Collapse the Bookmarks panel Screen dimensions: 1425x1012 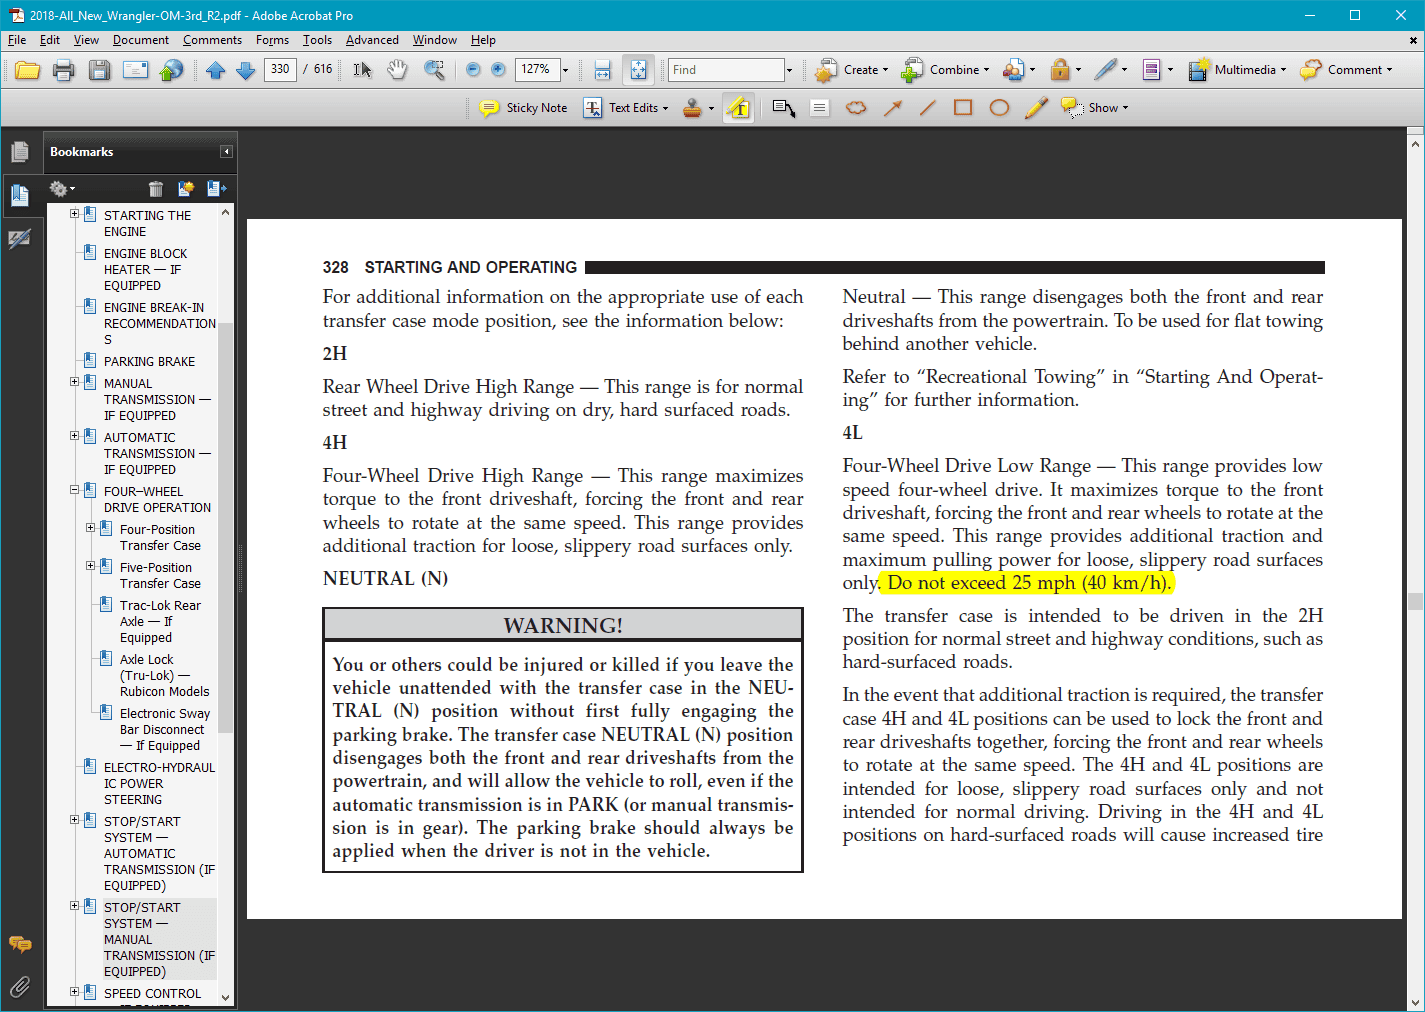[x=227, y=152]
